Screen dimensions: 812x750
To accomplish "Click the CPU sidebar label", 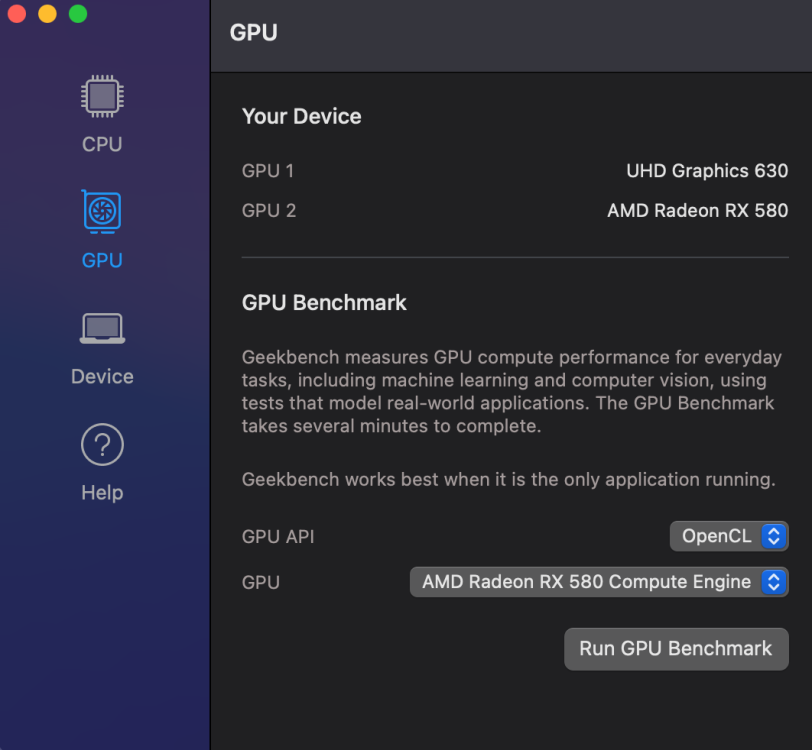I will (x=102, y=144).
